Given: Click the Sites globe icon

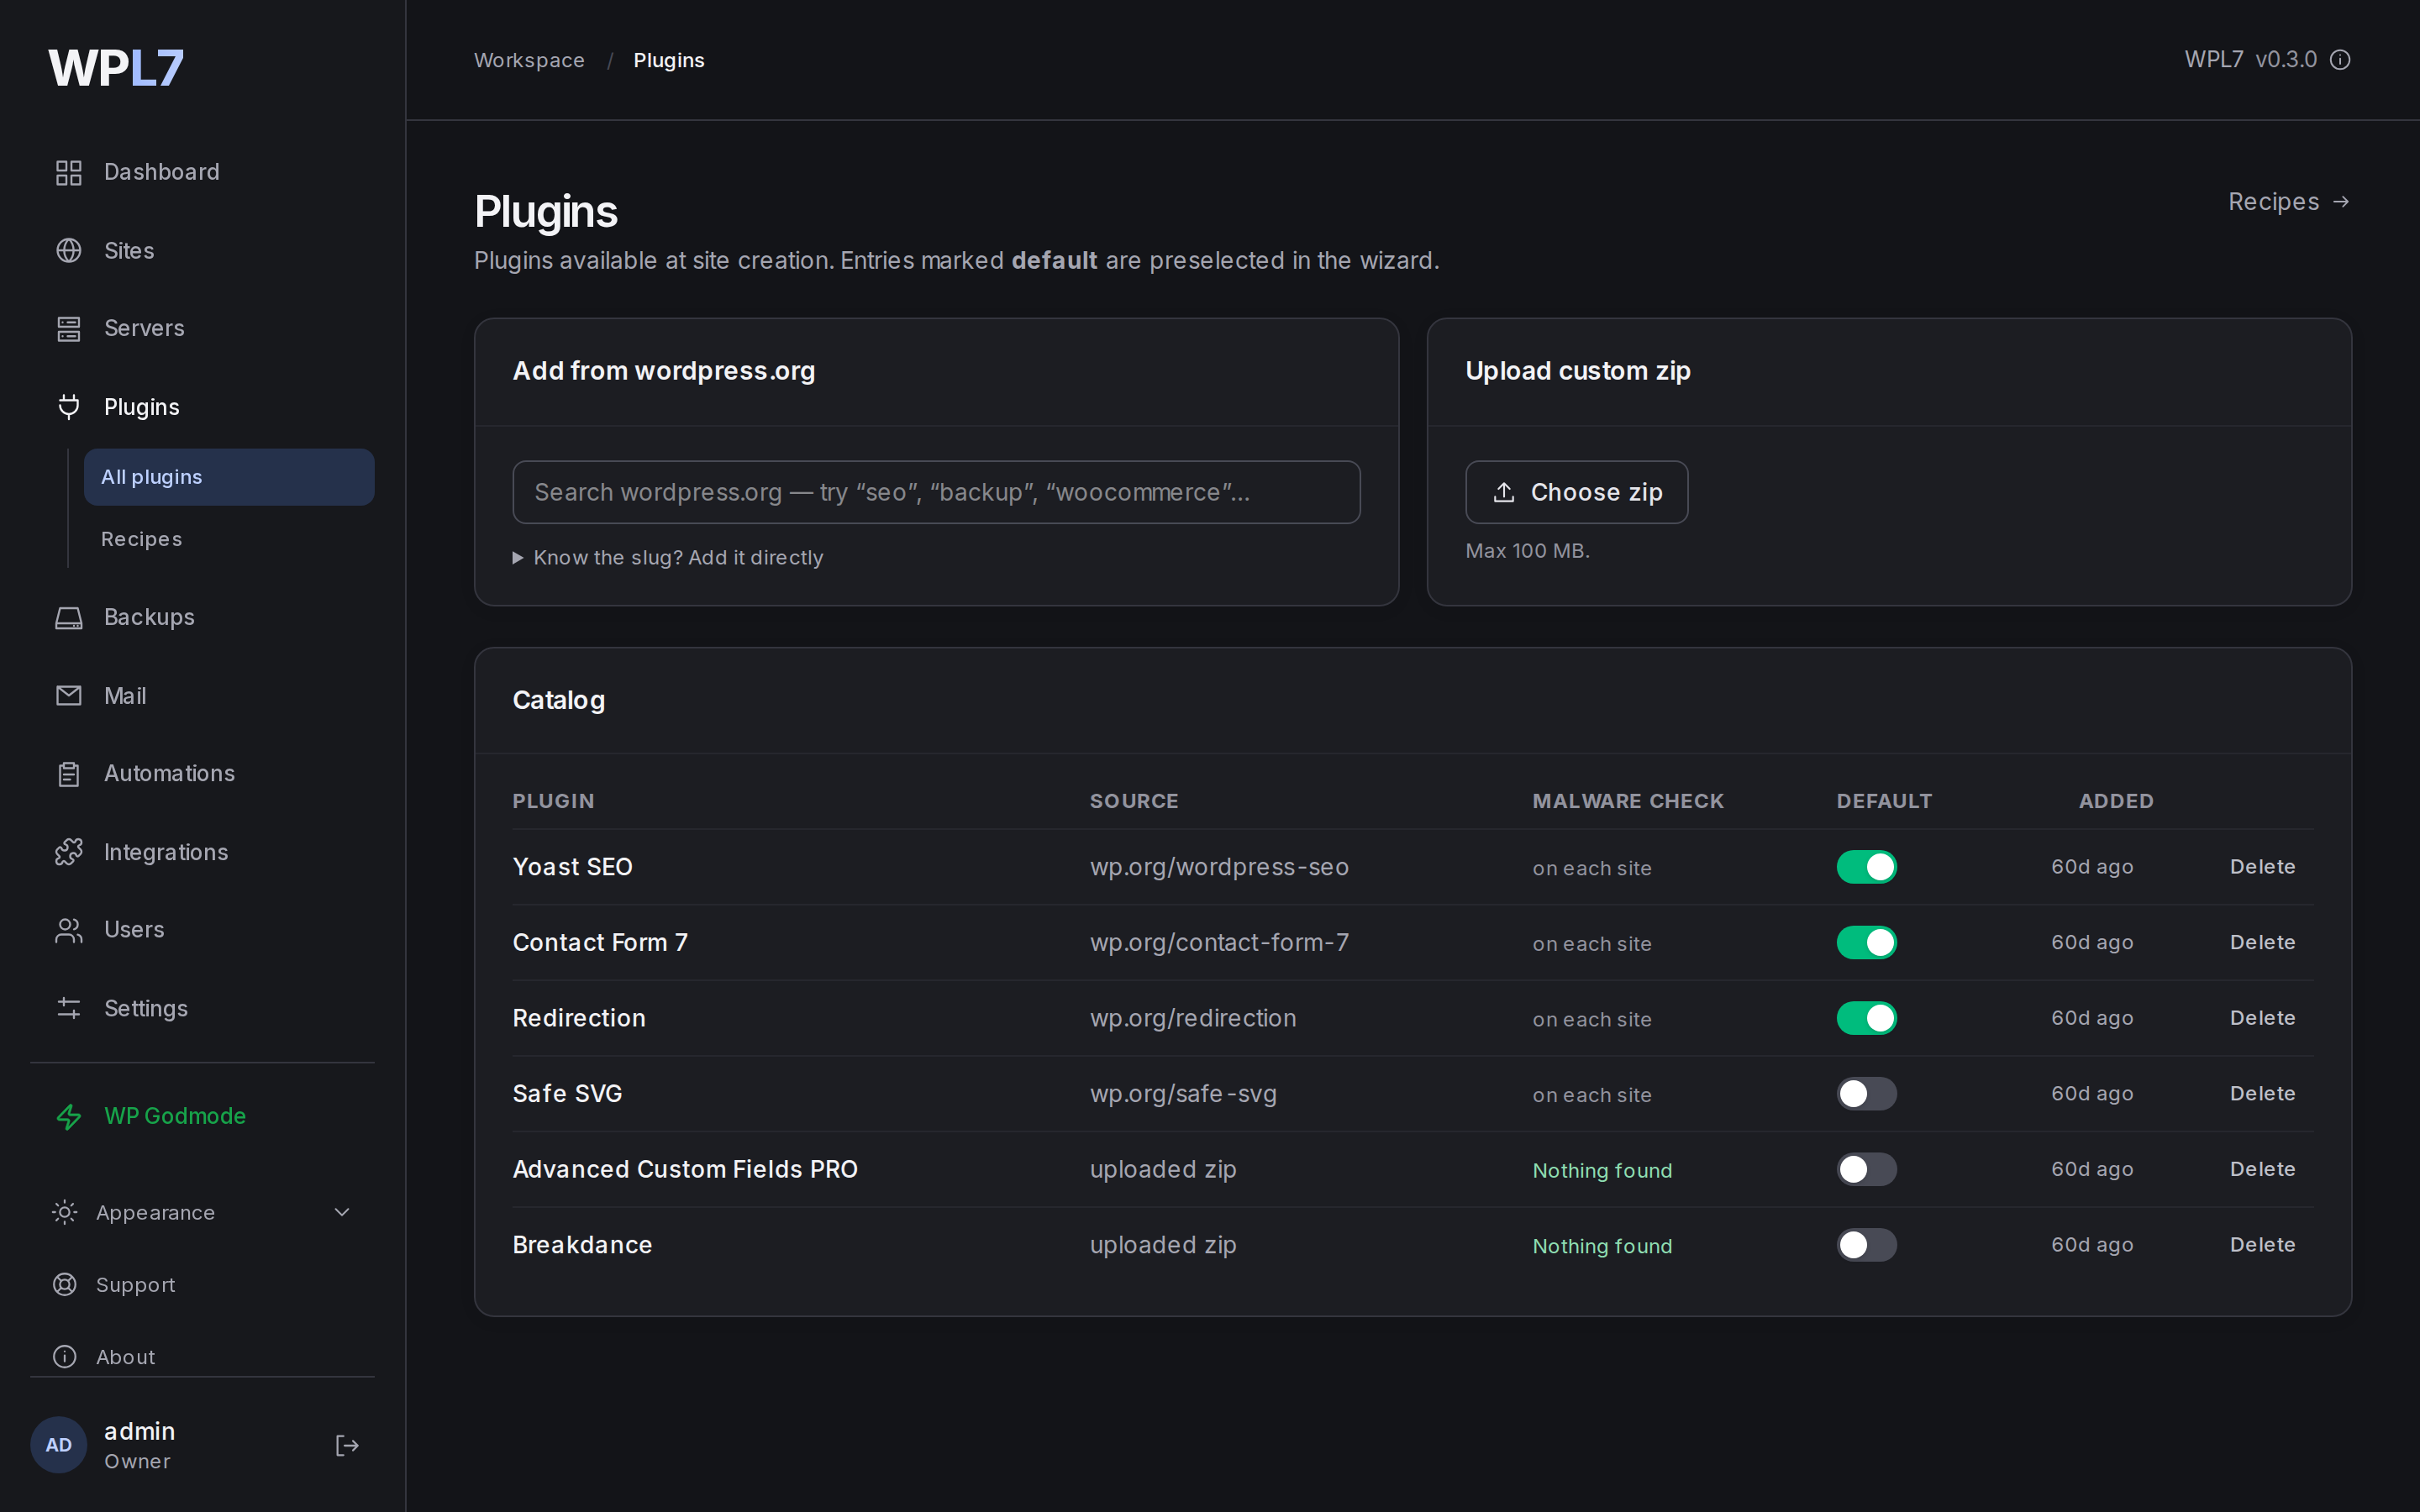Looking at the screenshot, I should [68, 250].
